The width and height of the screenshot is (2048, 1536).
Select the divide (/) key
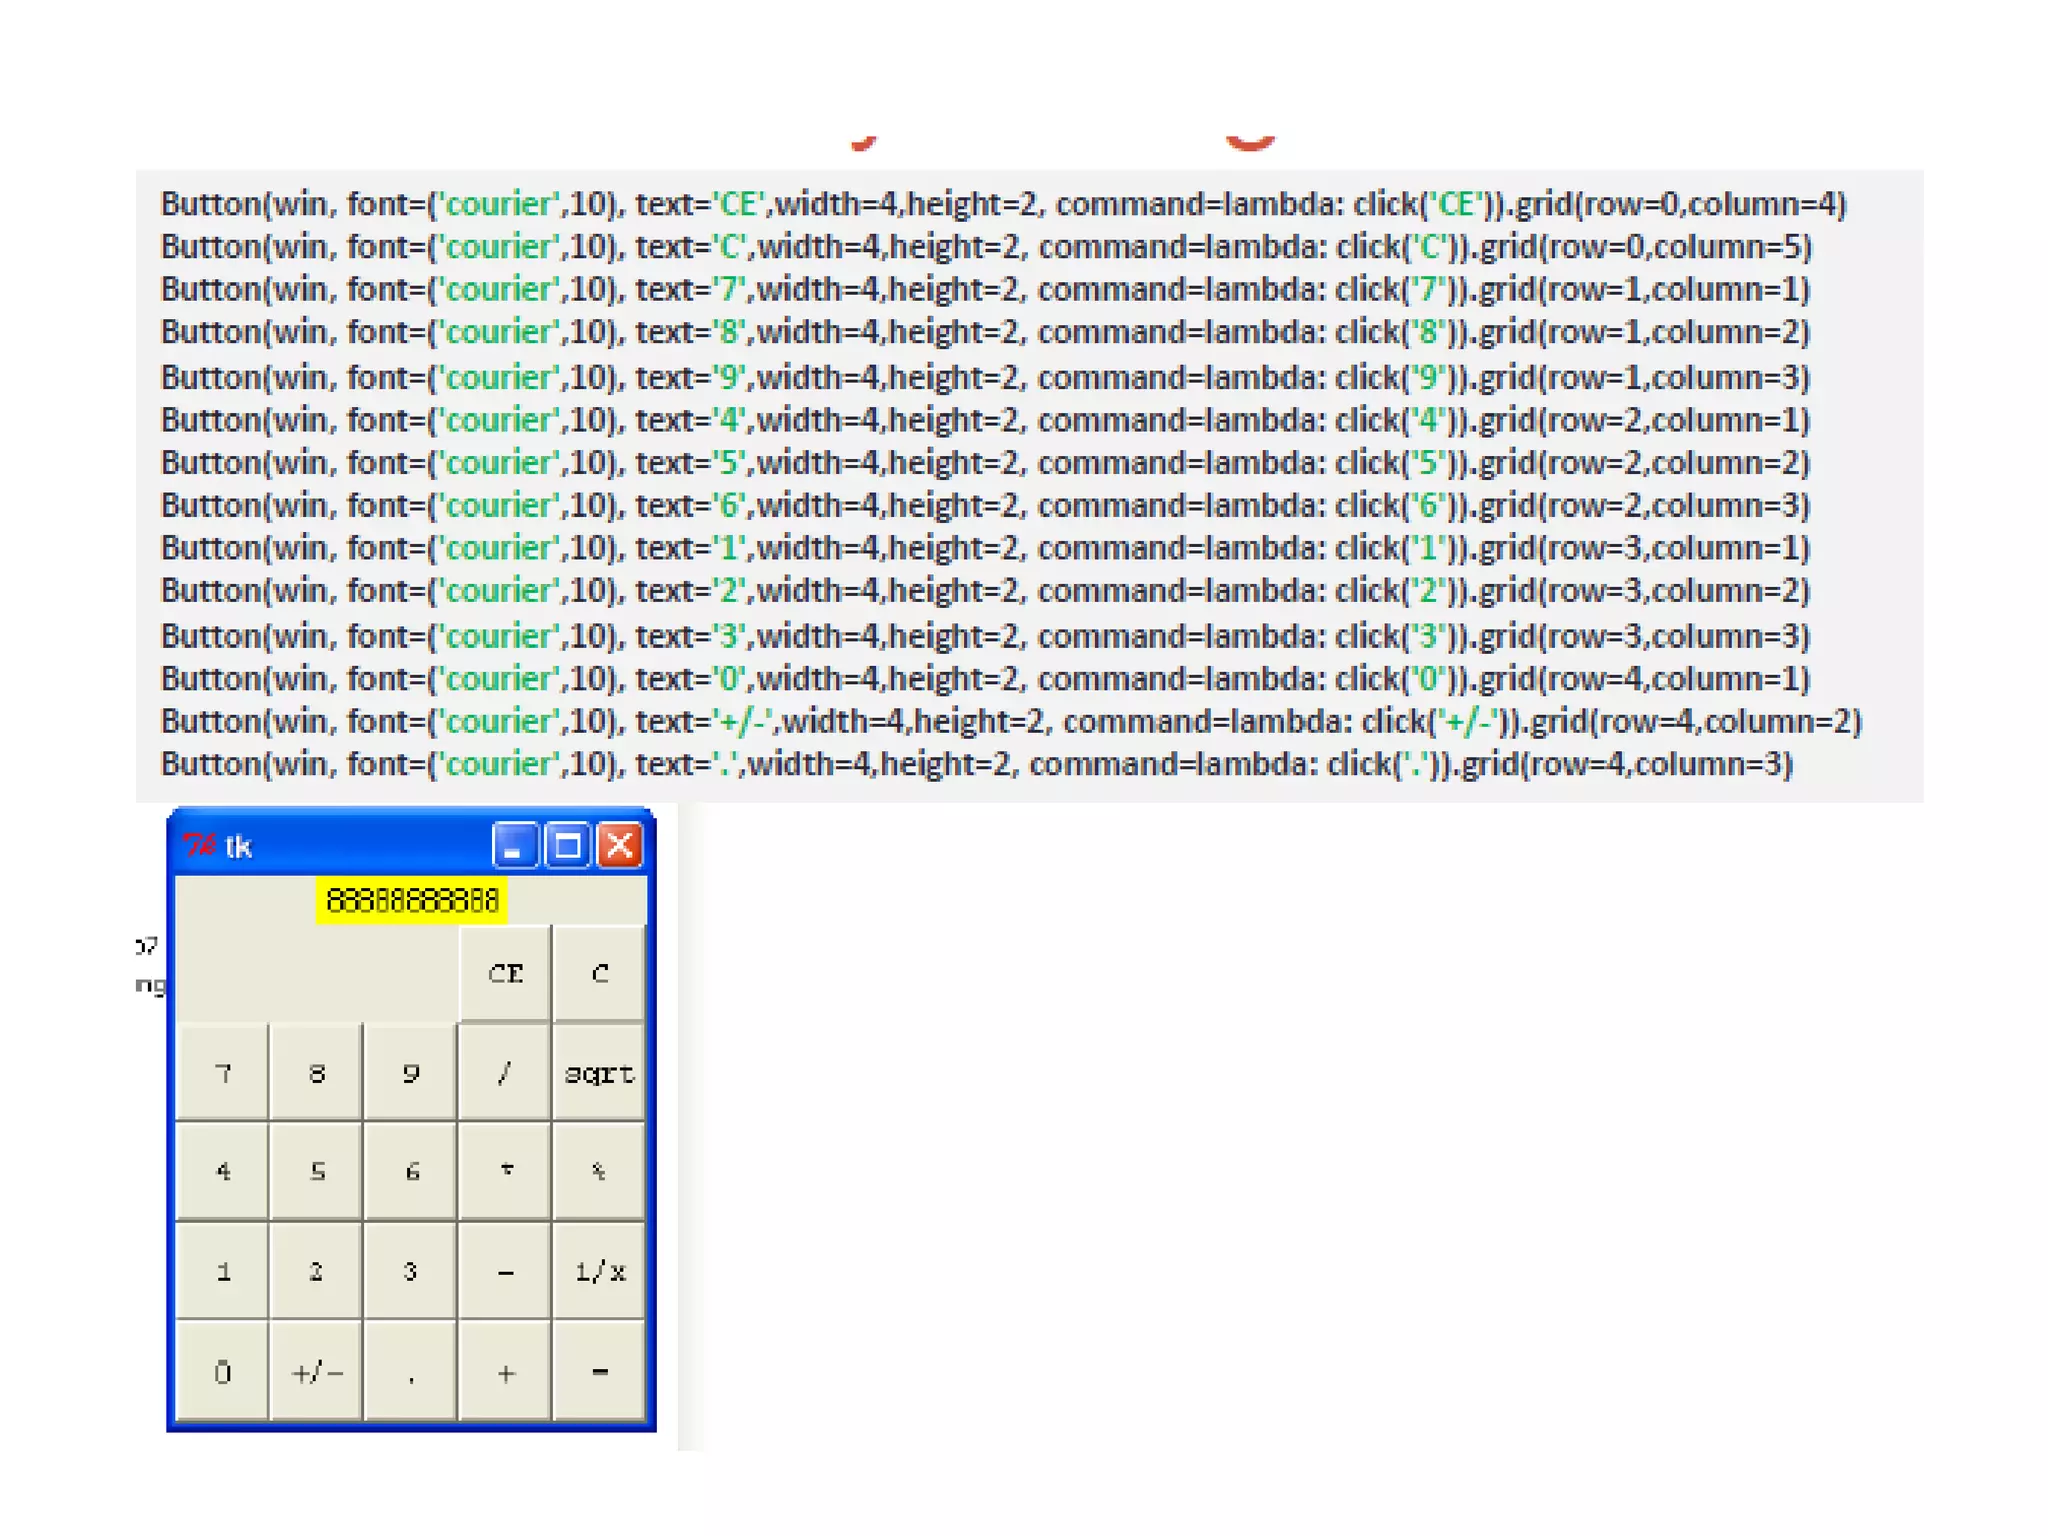tap(505, 1072)
